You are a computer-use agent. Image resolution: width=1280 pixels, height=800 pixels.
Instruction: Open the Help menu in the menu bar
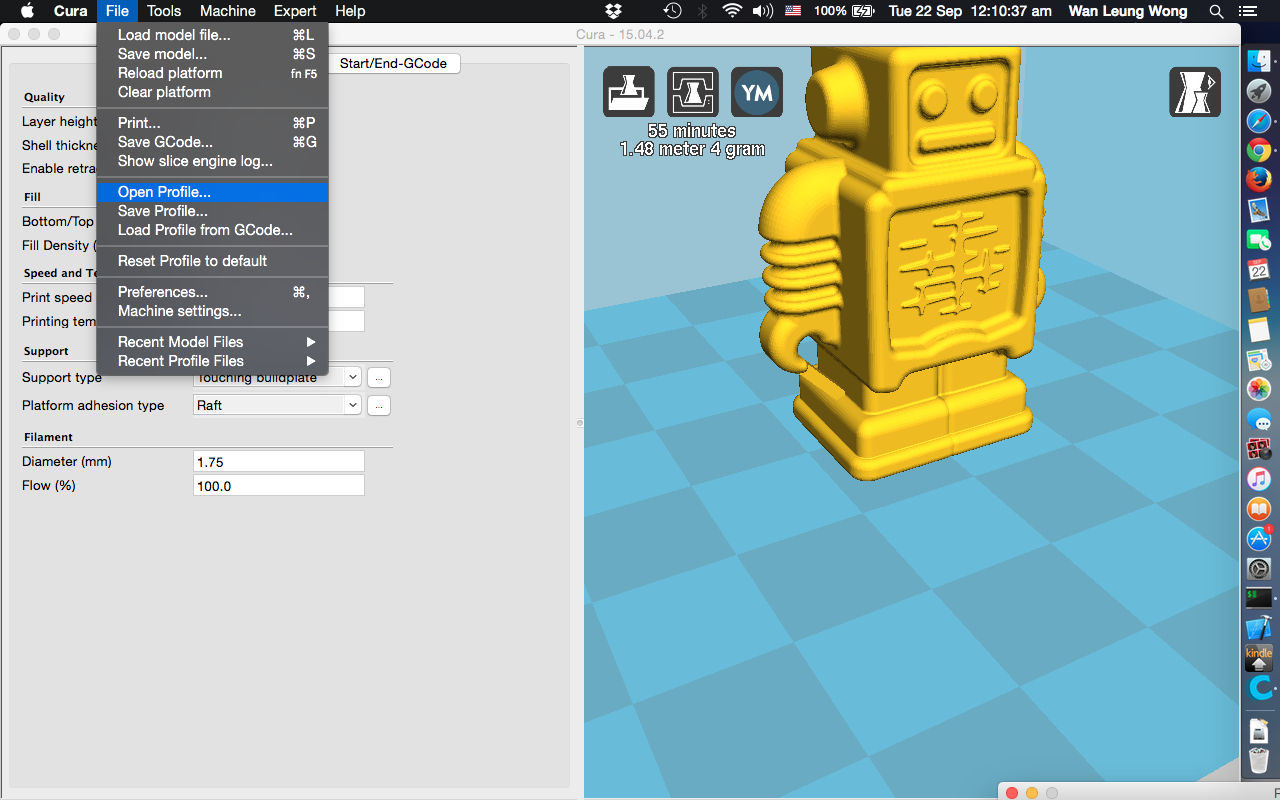[x=350, y=11]
